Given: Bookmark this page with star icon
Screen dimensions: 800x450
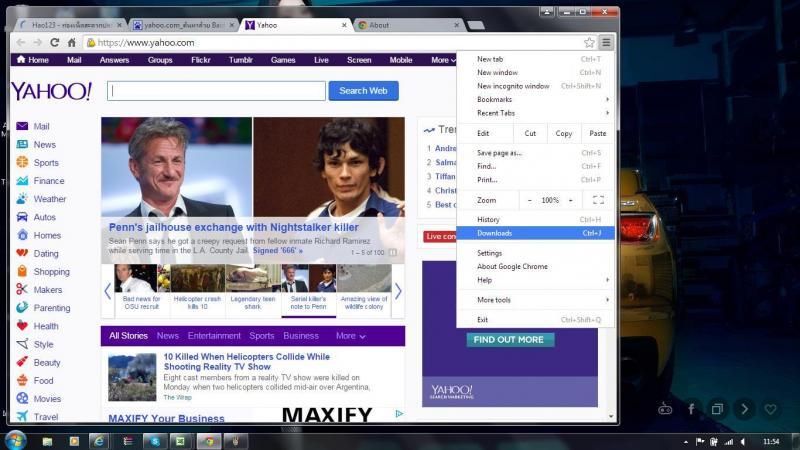Looking at the screenshot, I should click(x=589, y=42).
